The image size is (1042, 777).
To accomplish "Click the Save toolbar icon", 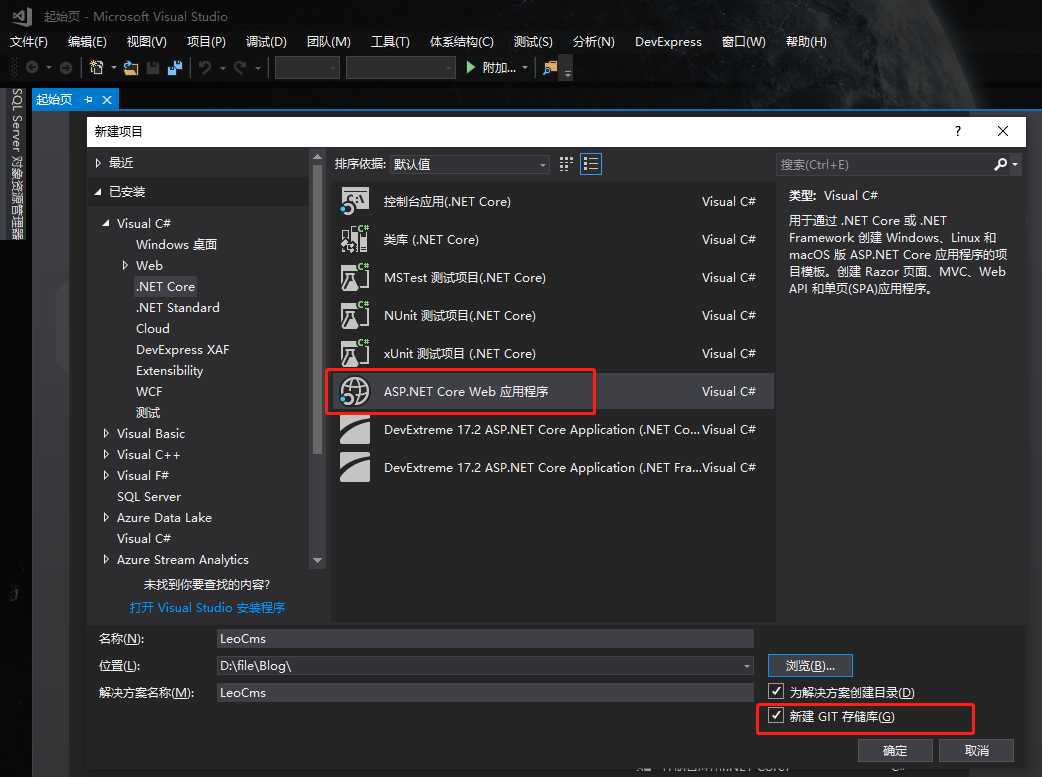I will 153,67.
